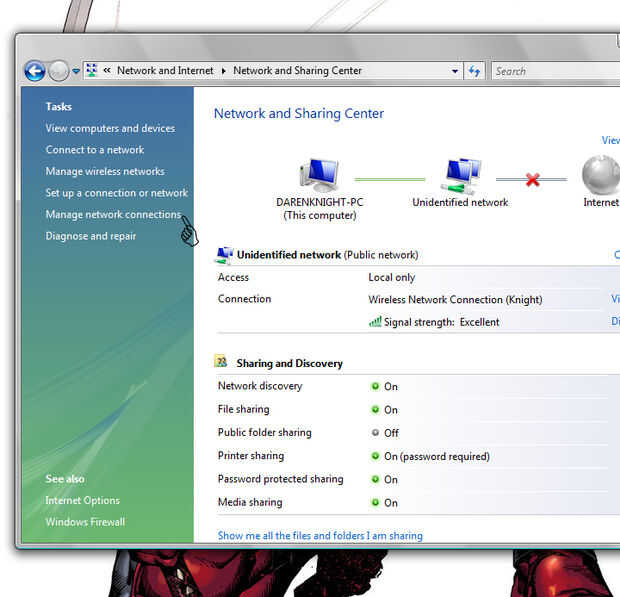Open the address bar history dropdown
The width and height of the screenshot is (620, 597).
coord(455,71)
